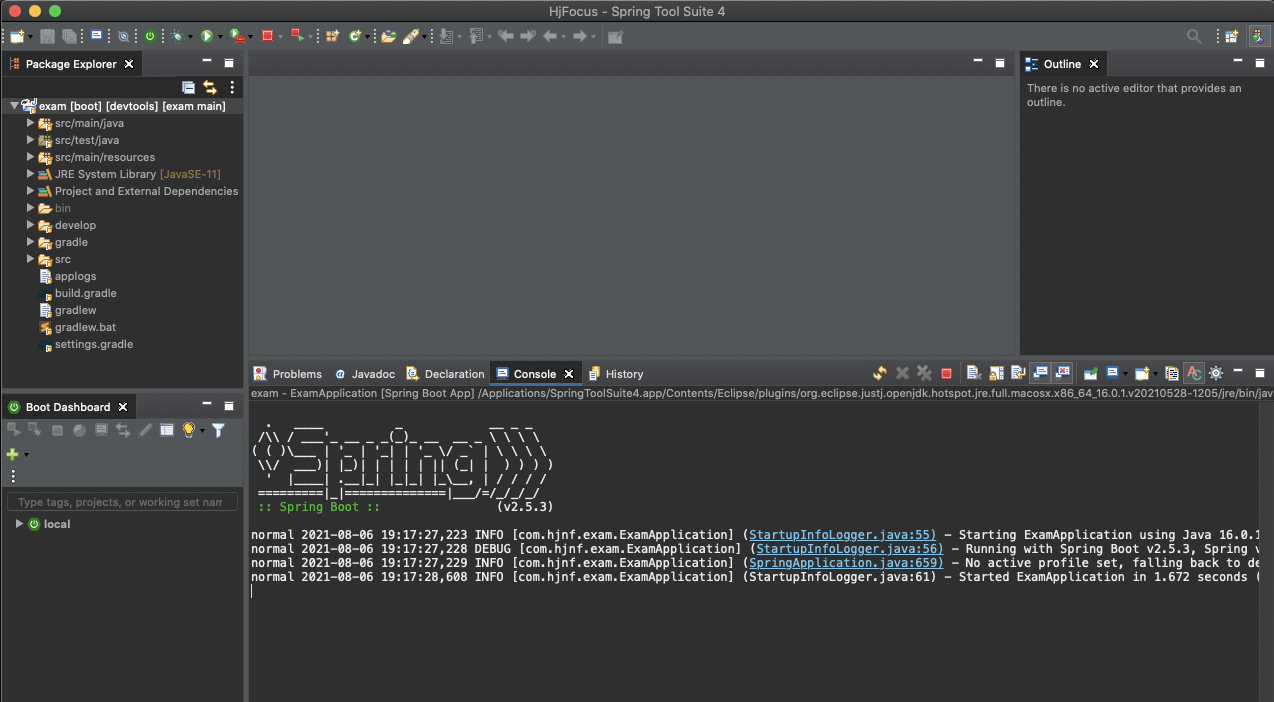Switch to the Javadoc tab

pos(365,374)
